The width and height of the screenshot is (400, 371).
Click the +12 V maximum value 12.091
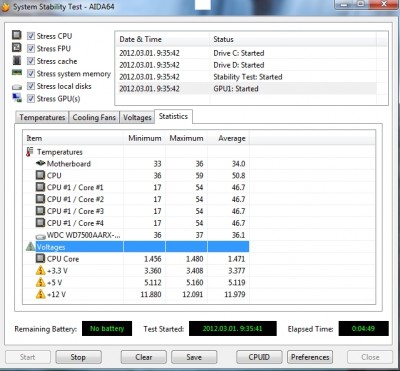click(192, 294)
